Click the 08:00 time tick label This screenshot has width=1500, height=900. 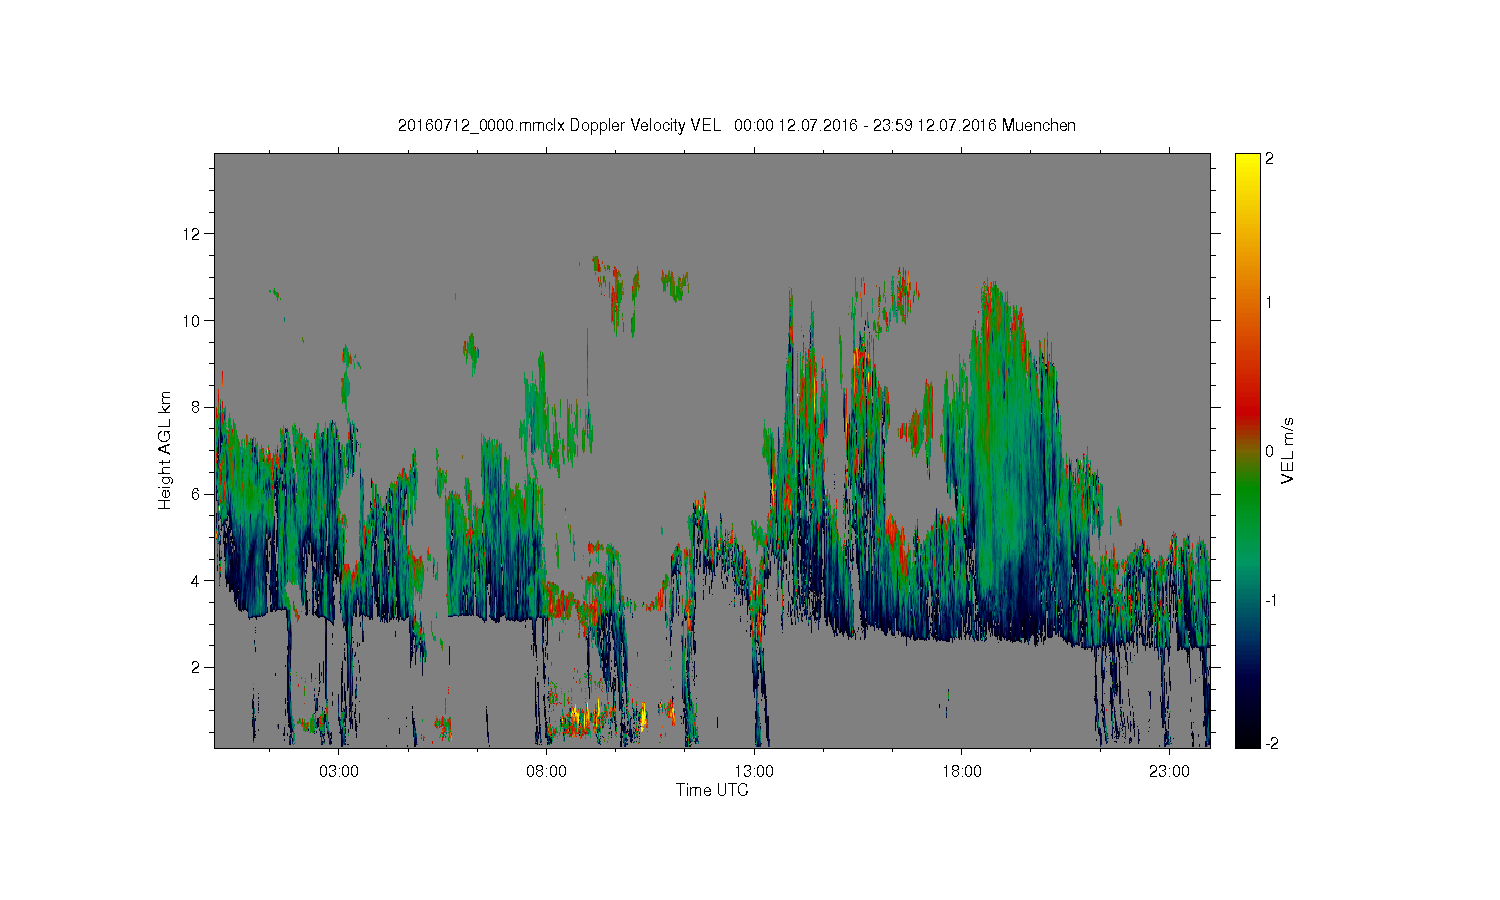point(546,772)
